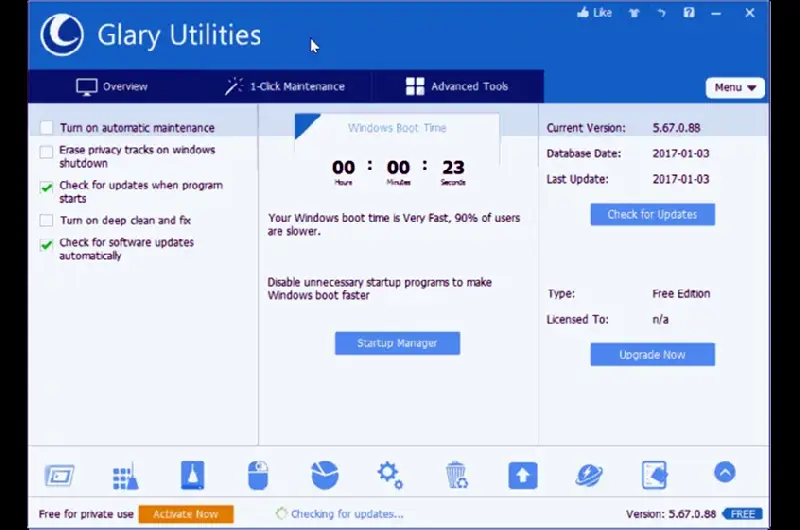Open the Help question mark icon

tap(689, 12)
